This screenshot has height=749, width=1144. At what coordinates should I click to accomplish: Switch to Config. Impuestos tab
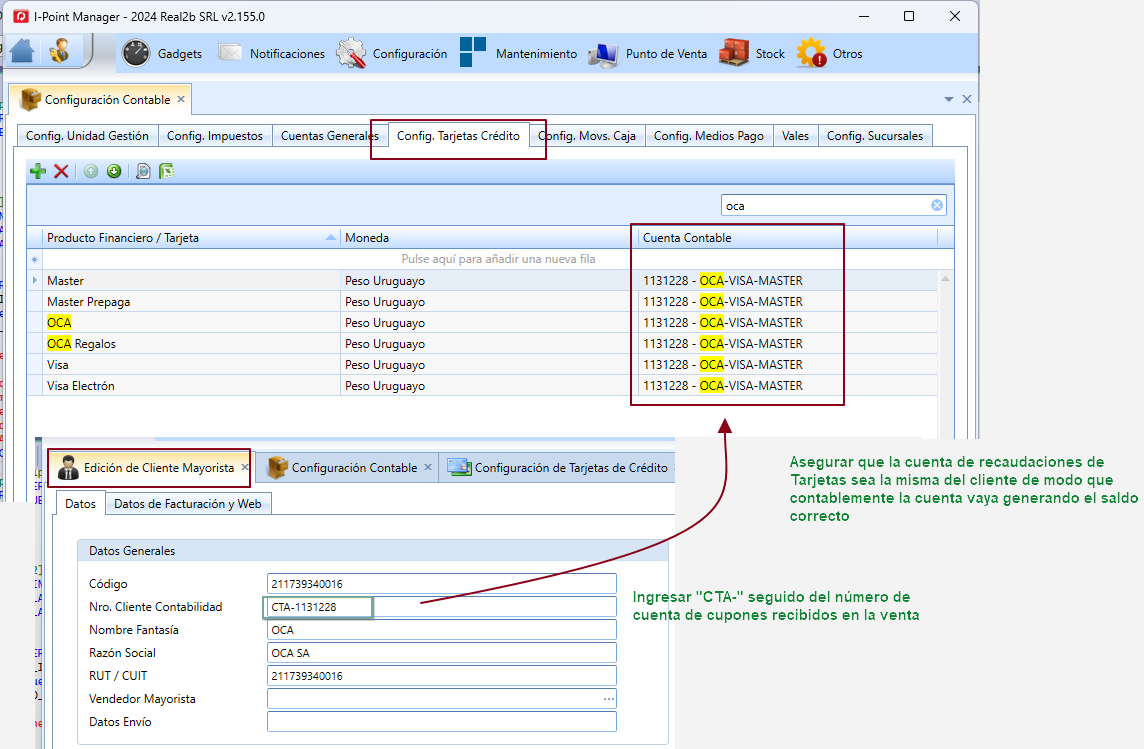214,136
